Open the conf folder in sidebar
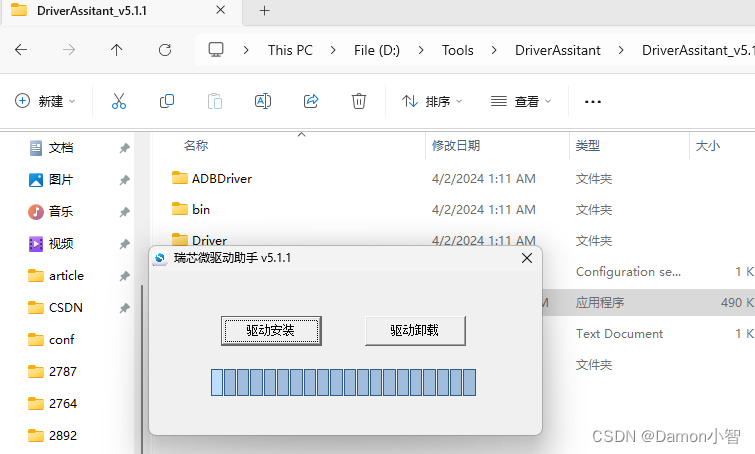Image resolution: width=755 pixels, height=454 pixels. pos(62,339)
